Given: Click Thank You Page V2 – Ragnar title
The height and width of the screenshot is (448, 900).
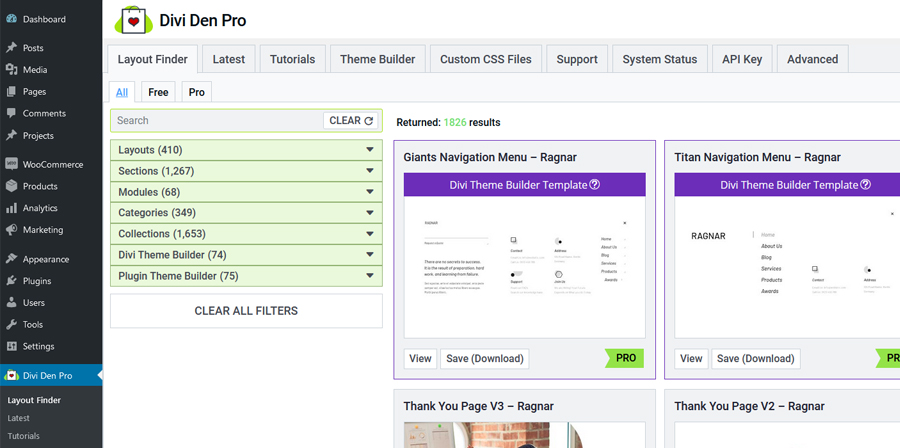Looking at the screenshot, I should (x=750, y=406).
